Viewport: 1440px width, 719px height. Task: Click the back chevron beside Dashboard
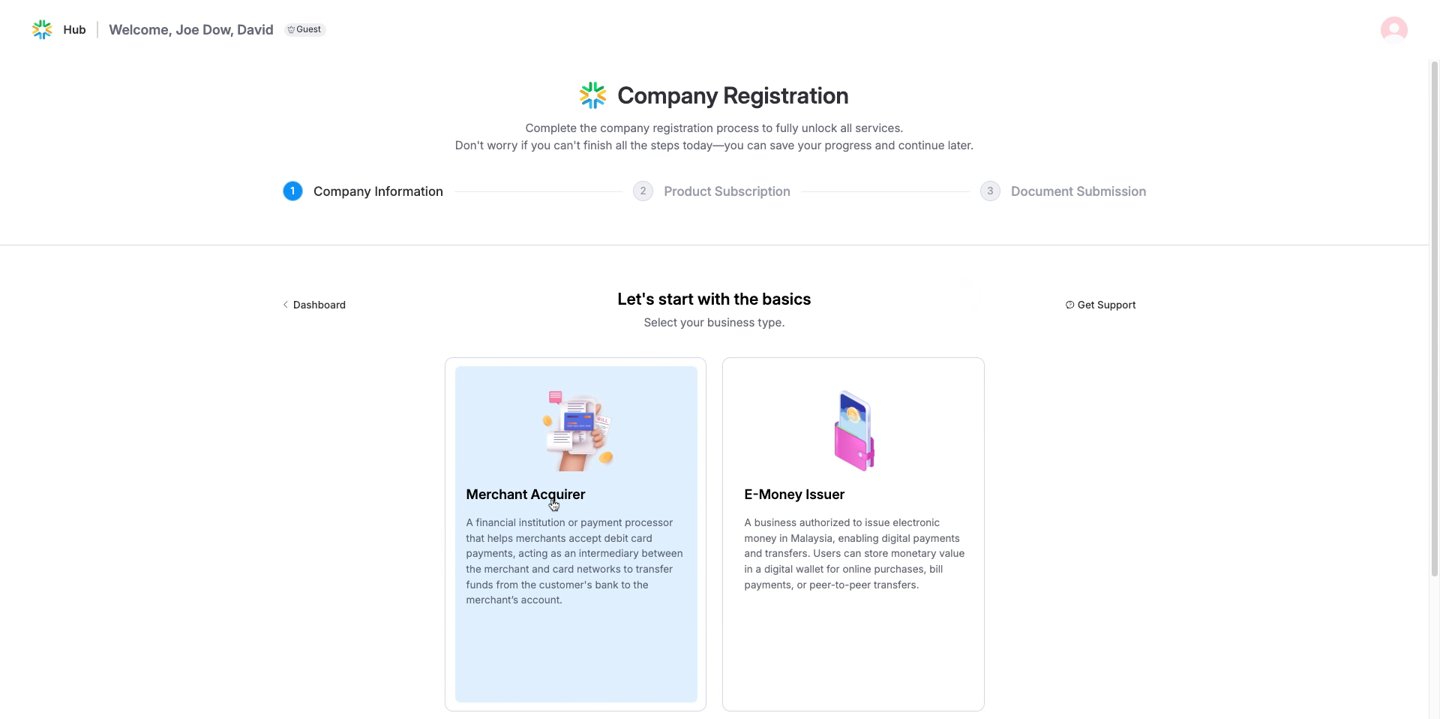(x=285, y=305)
